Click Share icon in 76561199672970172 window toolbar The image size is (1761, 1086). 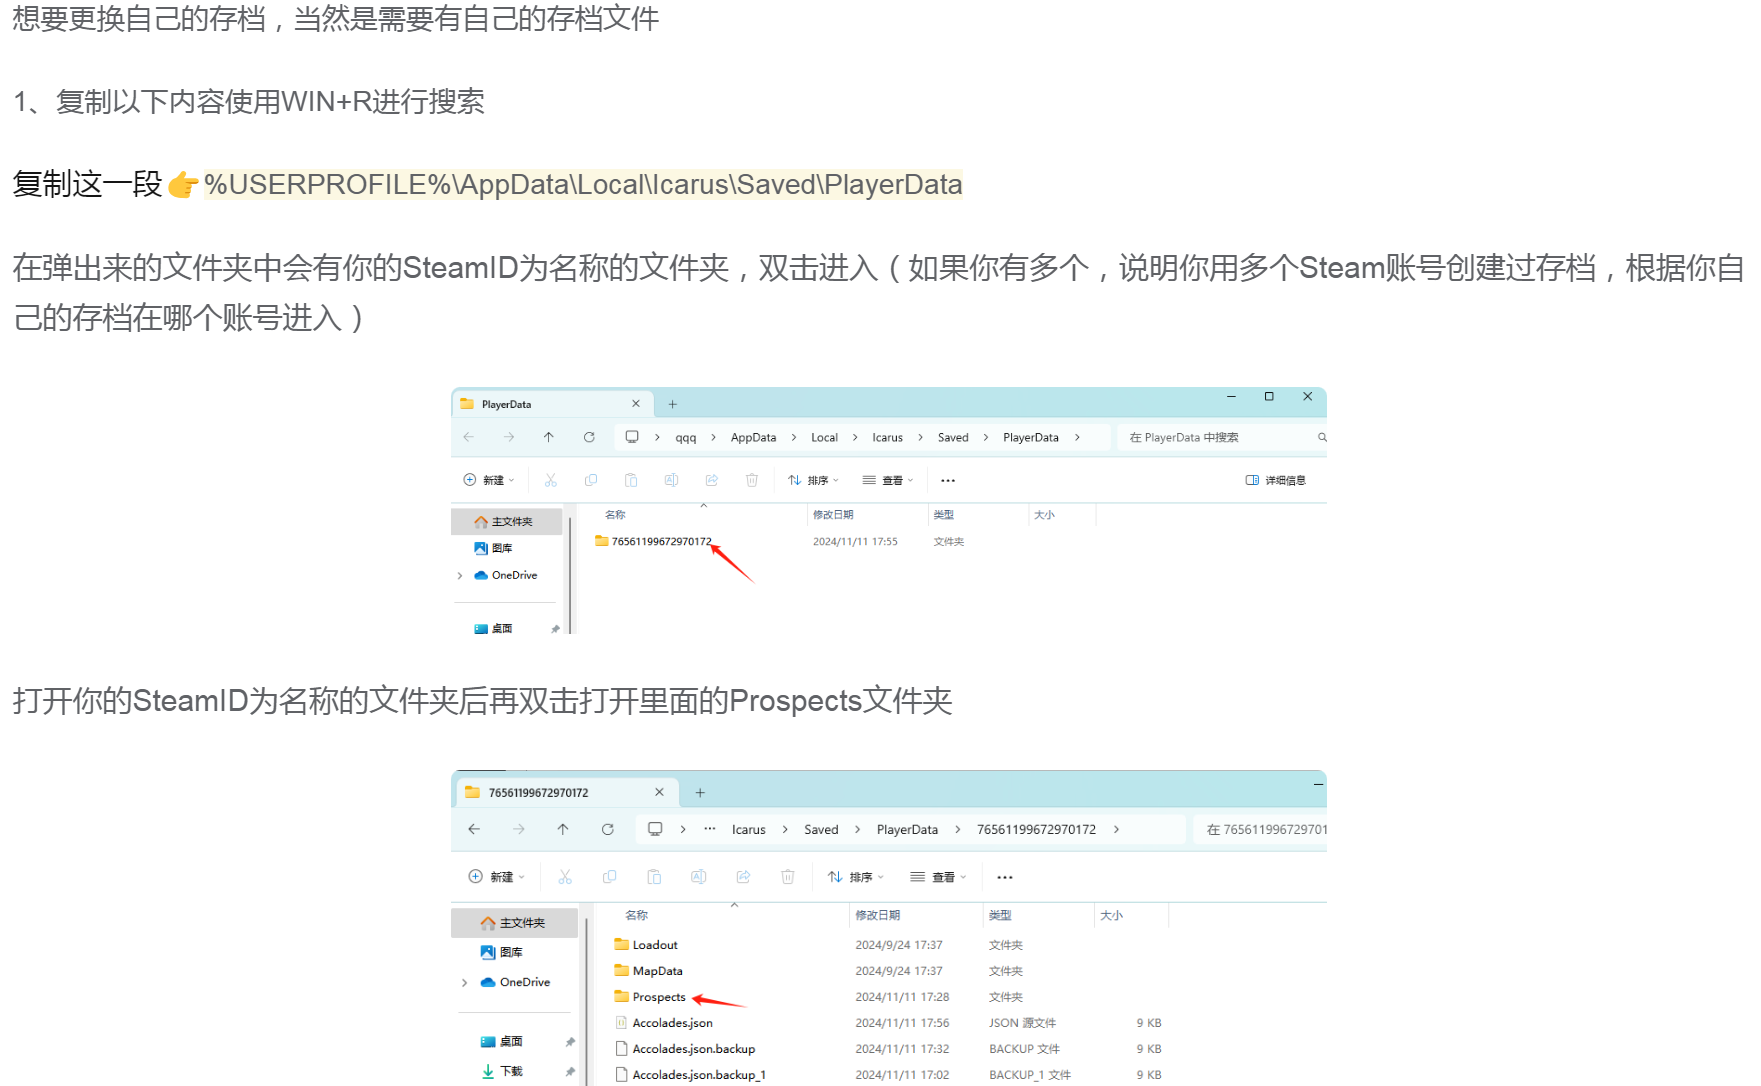tap(743, 877)
